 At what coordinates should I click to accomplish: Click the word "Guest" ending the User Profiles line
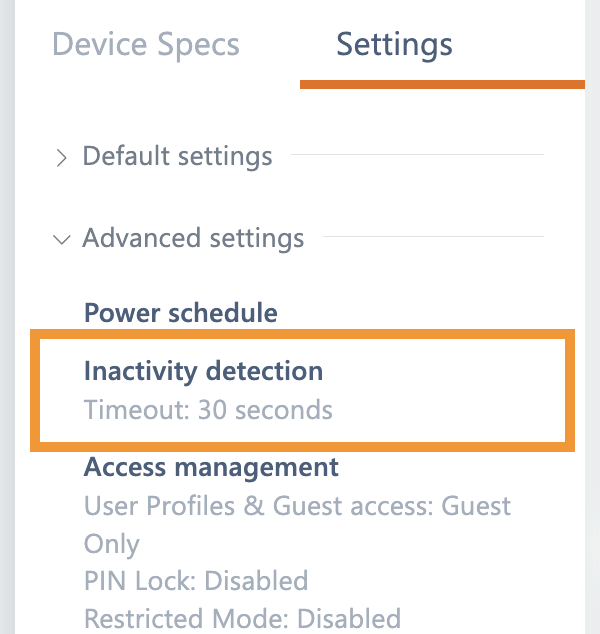[477, 506]
